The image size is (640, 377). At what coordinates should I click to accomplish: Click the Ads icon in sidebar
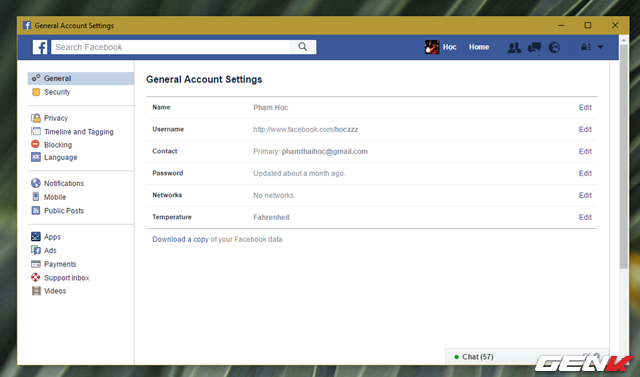[x=36, y=250]
